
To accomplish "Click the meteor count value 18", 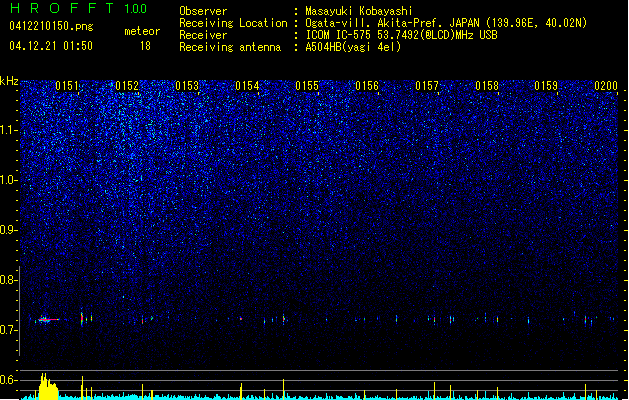I will click(145, 46).
